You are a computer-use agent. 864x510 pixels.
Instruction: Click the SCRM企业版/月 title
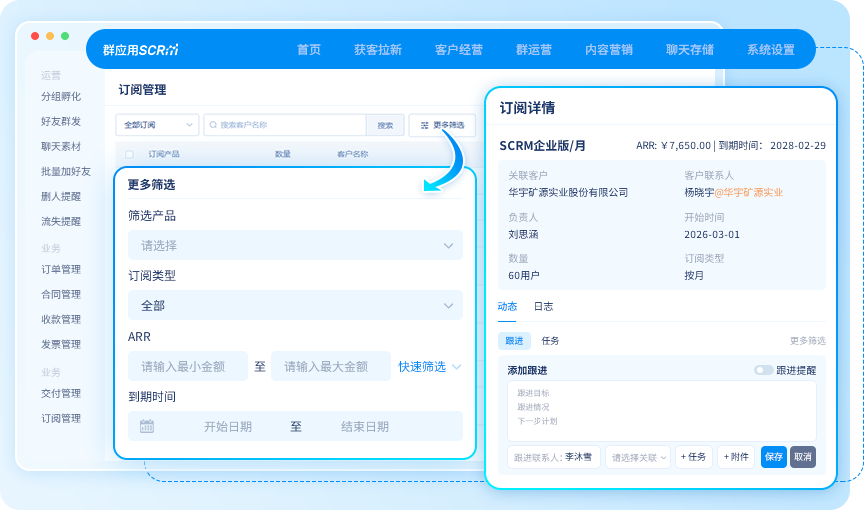coord(542,146)
